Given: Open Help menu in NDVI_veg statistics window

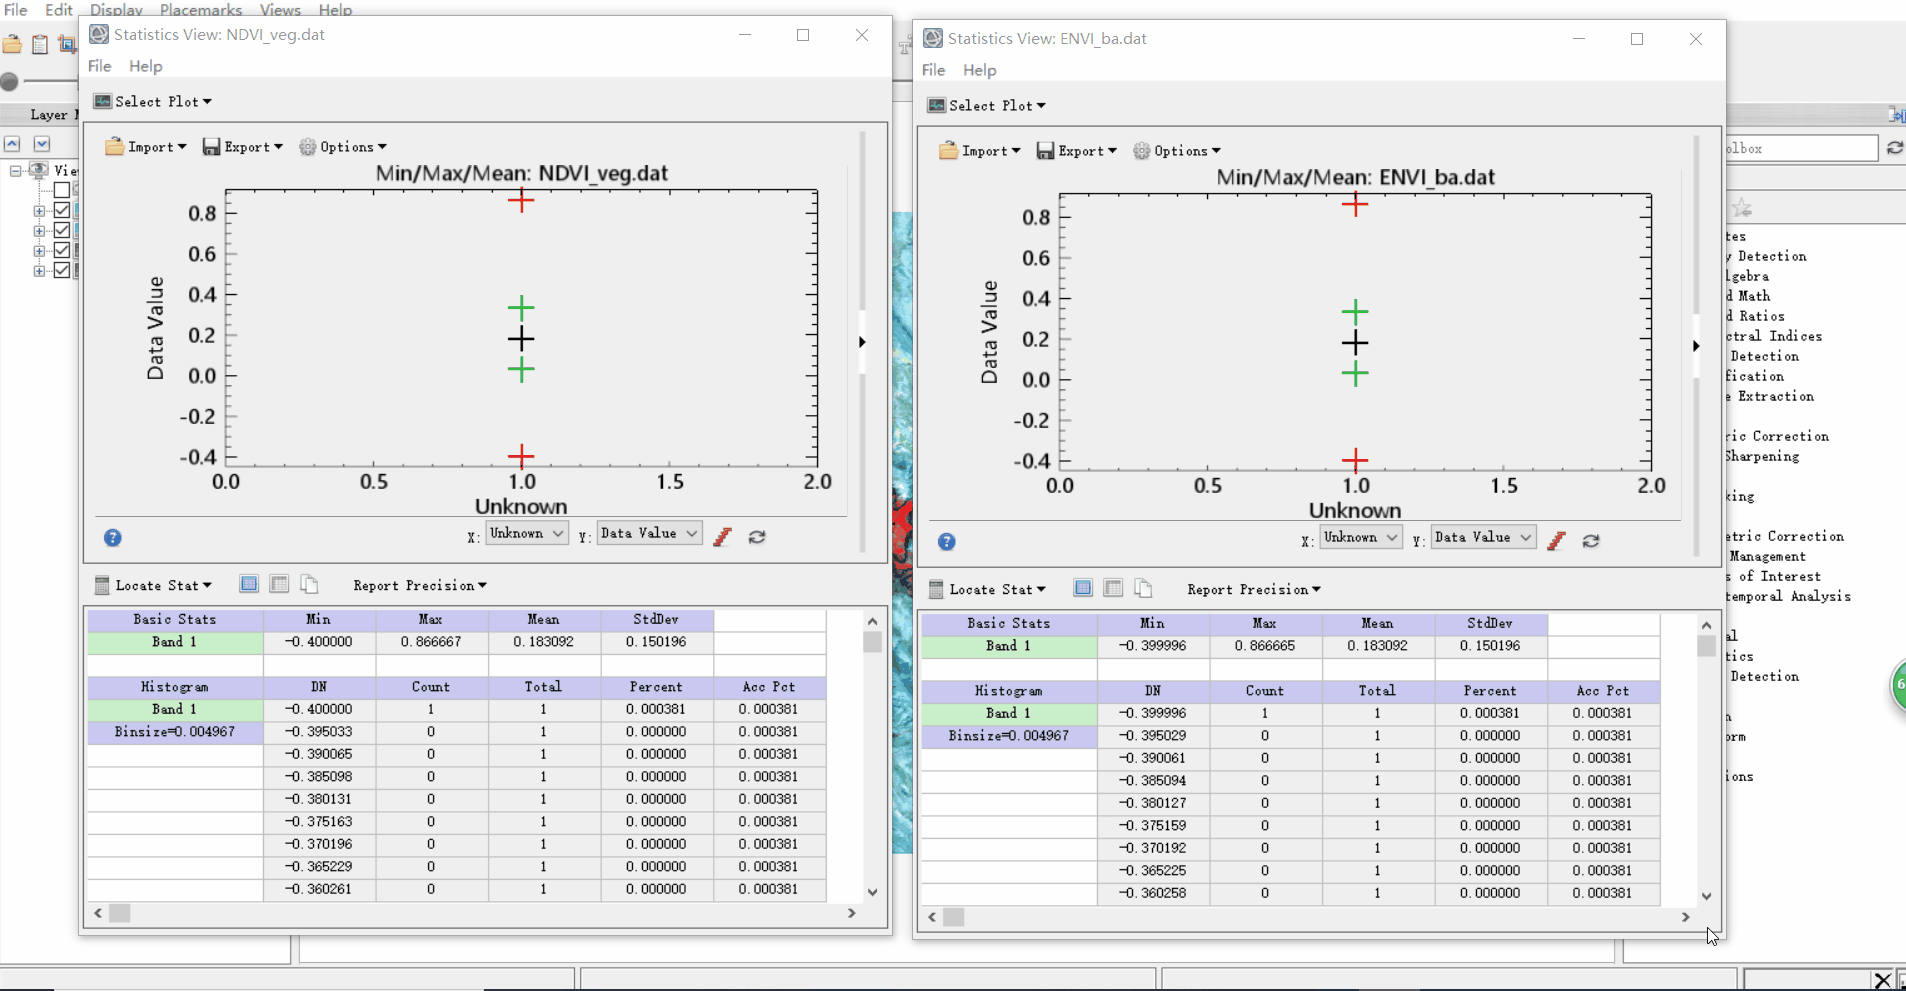Looking at the screenshot, I should (146, 66).
